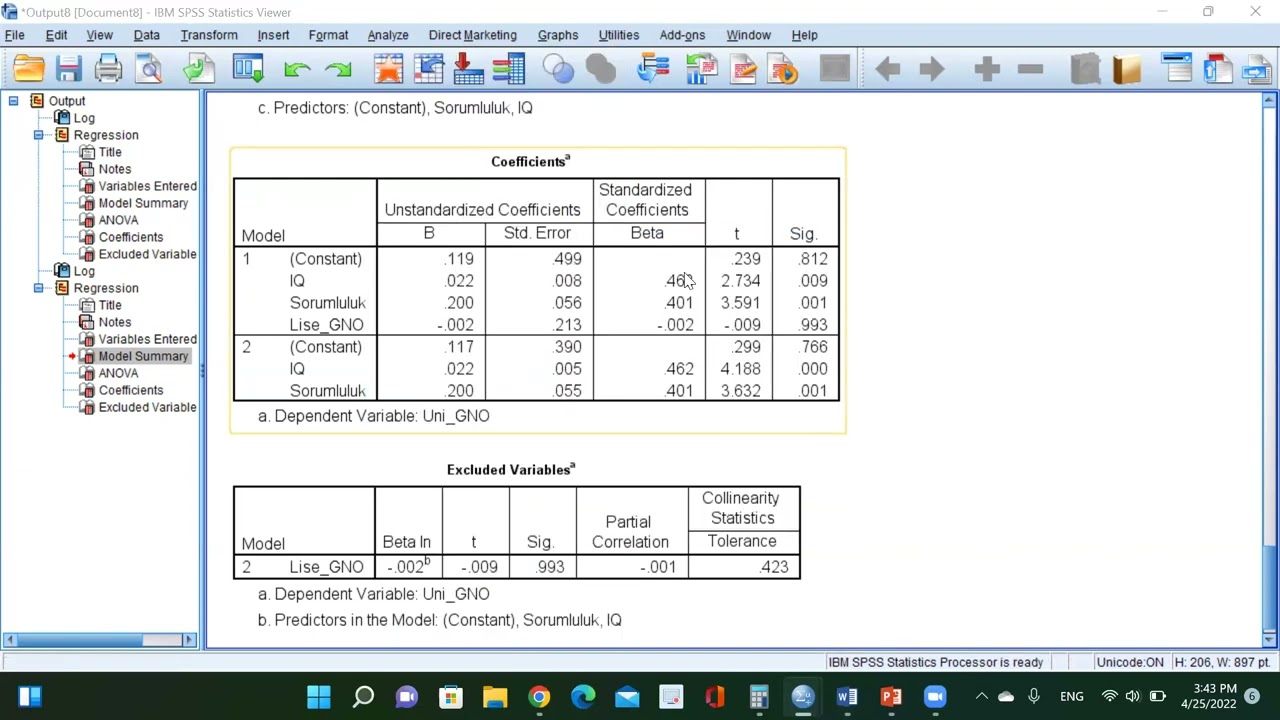Click the Go to Data toolbar icon
The image size is (1280, 720).
pos(388,69)
